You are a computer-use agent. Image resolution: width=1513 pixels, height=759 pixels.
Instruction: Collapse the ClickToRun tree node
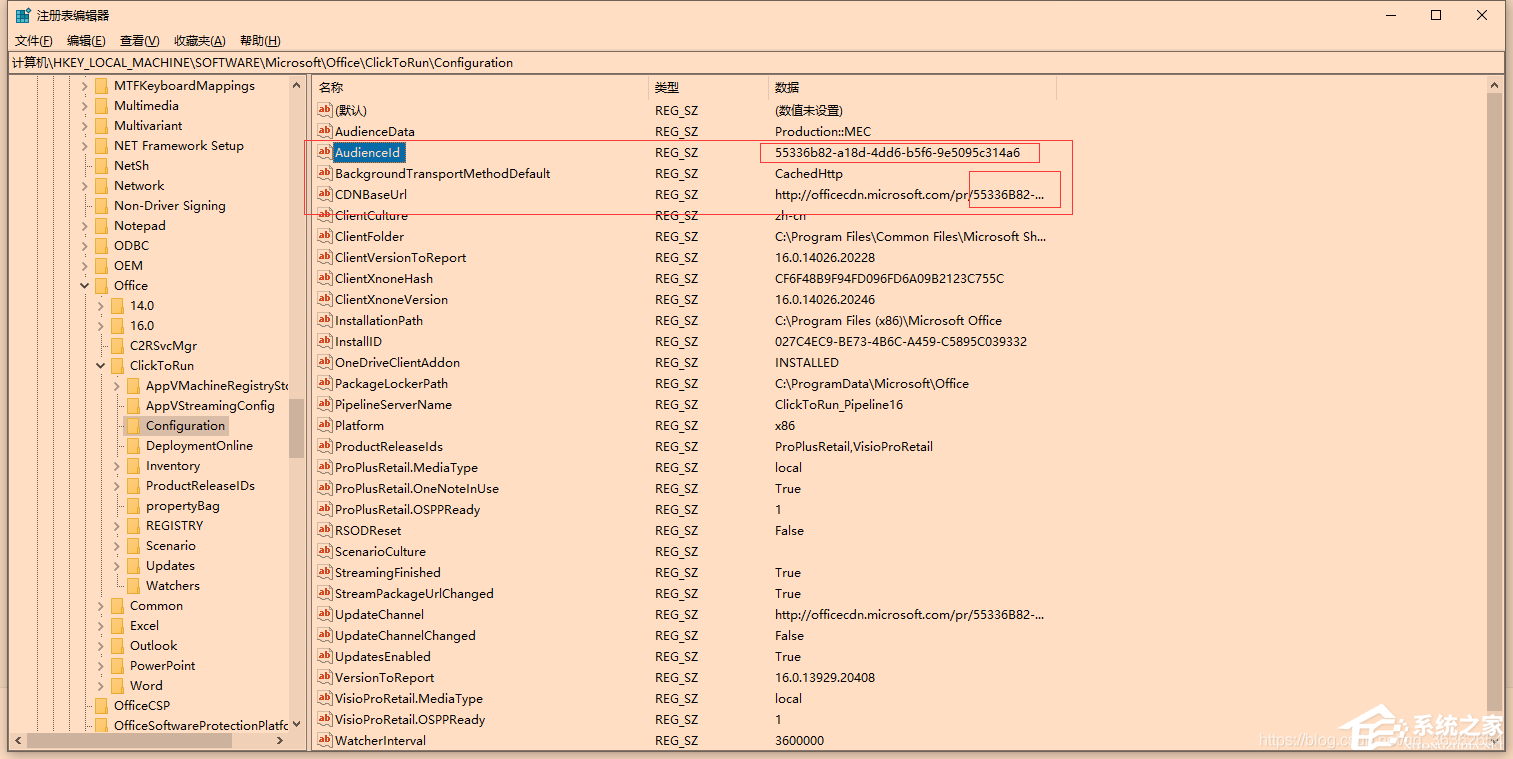101,366
